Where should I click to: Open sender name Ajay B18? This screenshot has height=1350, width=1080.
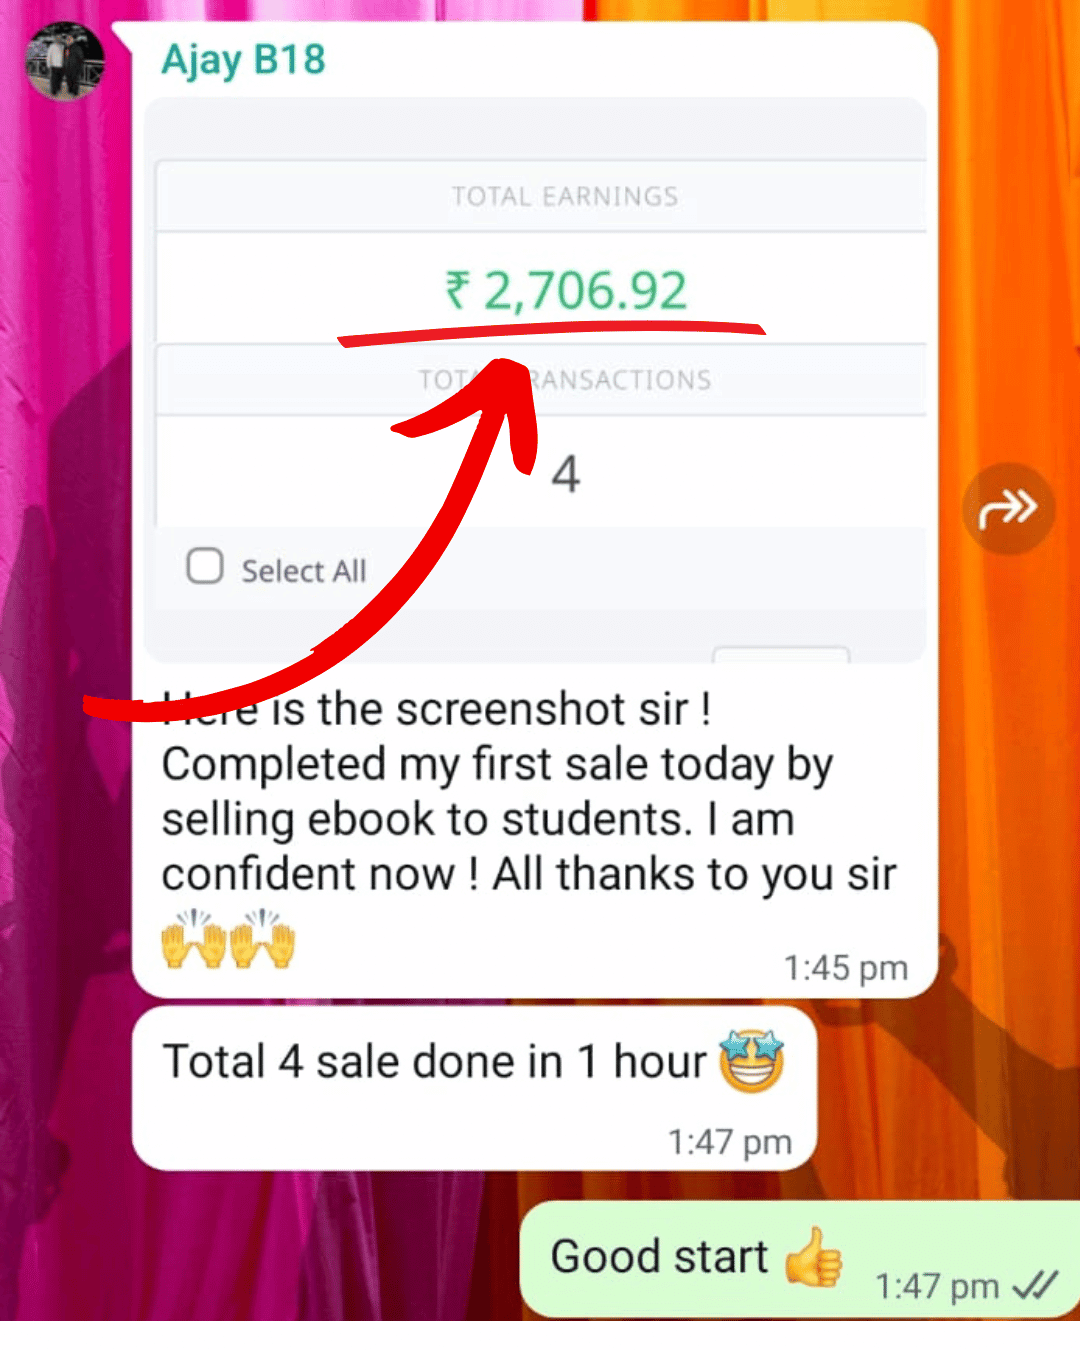(244, 59)
